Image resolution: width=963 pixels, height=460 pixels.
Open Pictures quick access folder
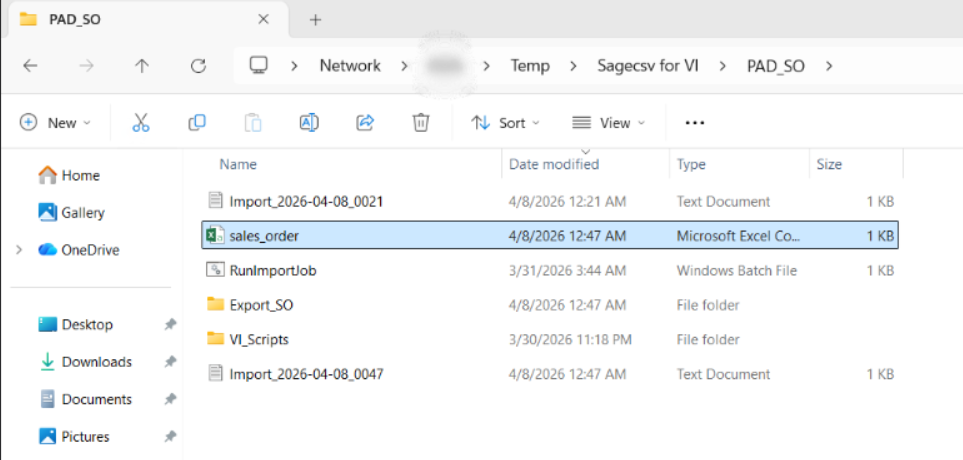pyautogui.click(x=74, y=437)
